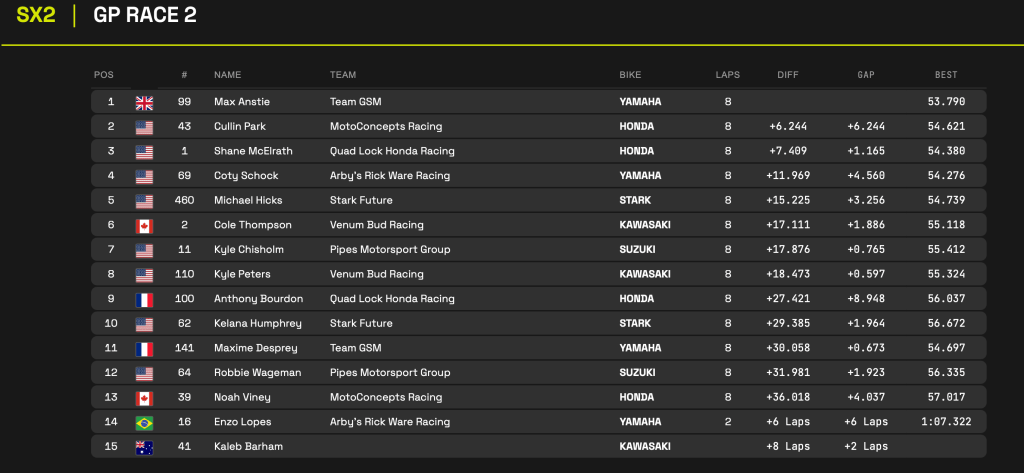Click Stark Future team for Michael Hicks
The height and width of the screenshot is (473, 1024).
(x=361, y=200)
